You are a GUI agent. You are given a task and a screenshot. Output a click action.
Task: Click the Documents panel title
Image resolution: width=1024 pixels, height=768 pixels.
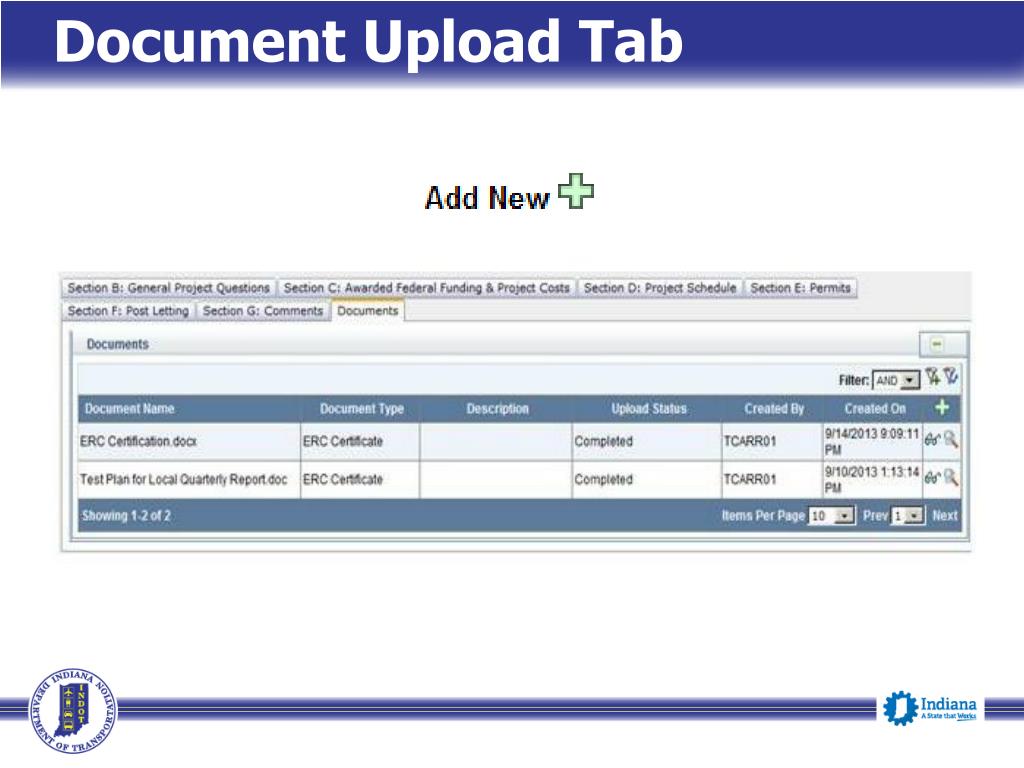[118, 344]
